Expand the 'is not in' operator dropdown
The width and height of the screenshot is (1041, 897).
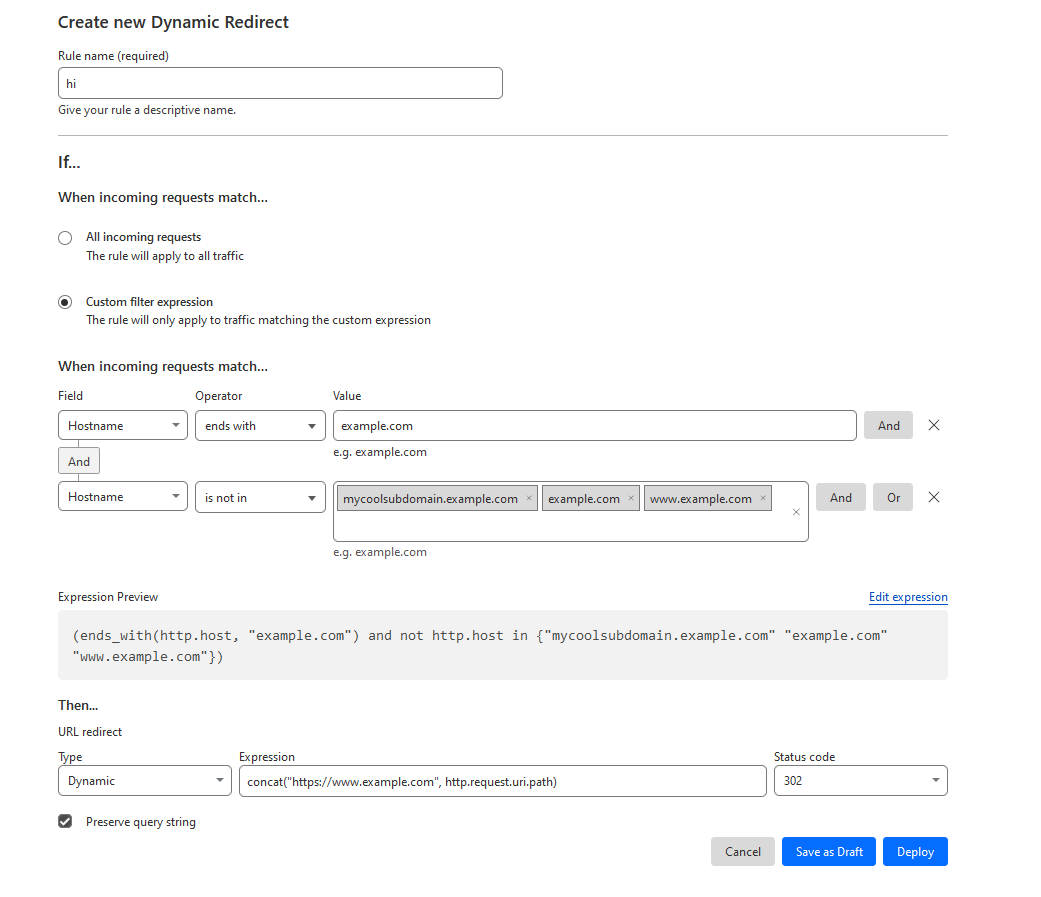point(260,497)
